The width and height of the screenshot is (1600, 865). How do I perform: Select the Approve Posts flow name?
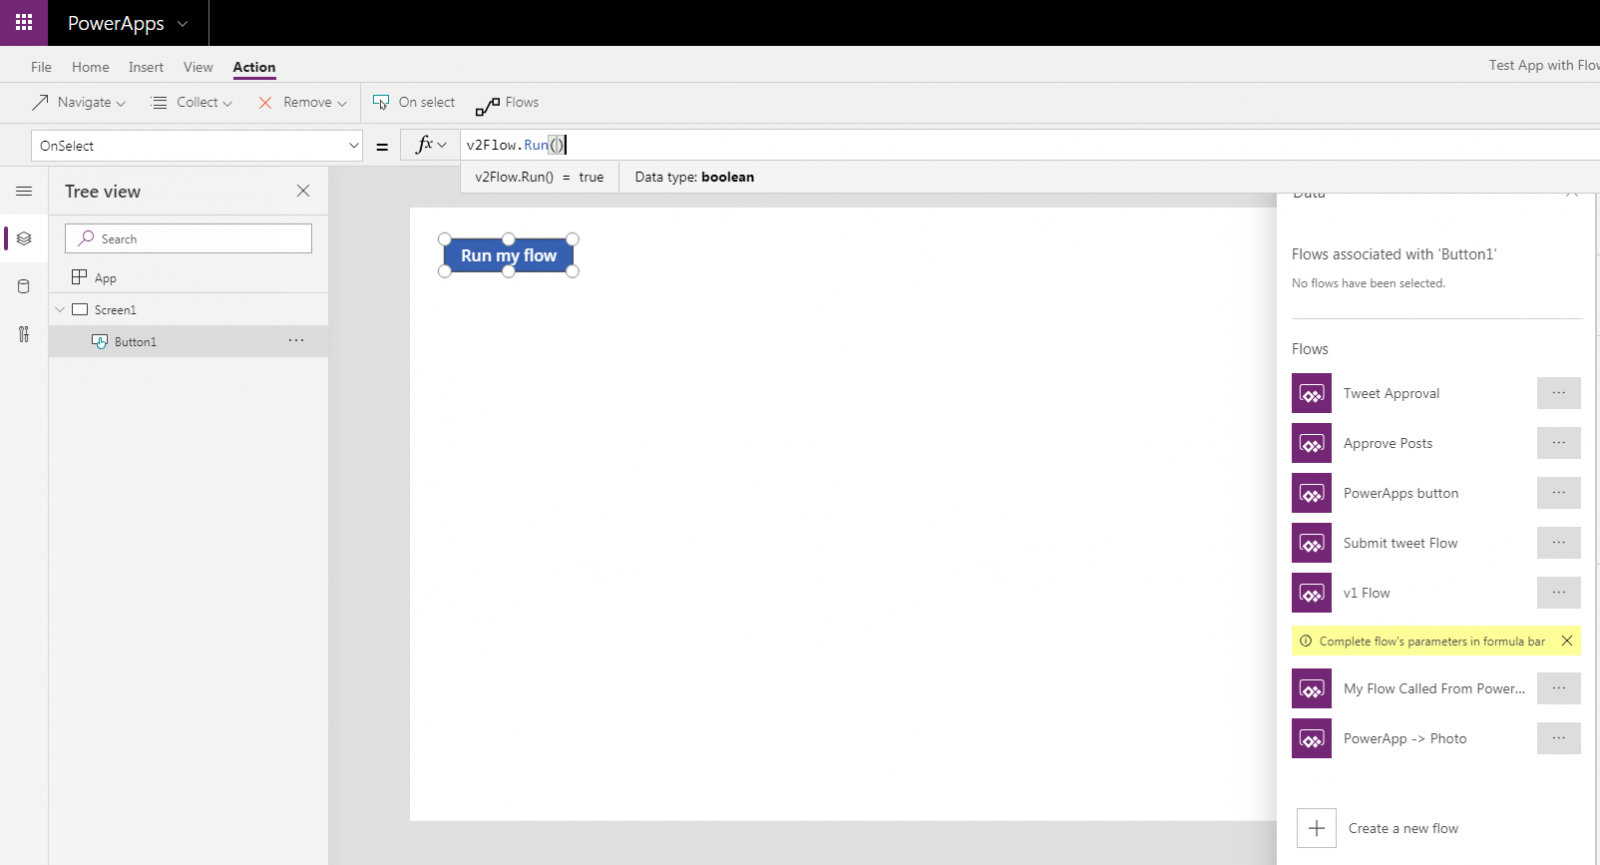[x=1387, y=443]
